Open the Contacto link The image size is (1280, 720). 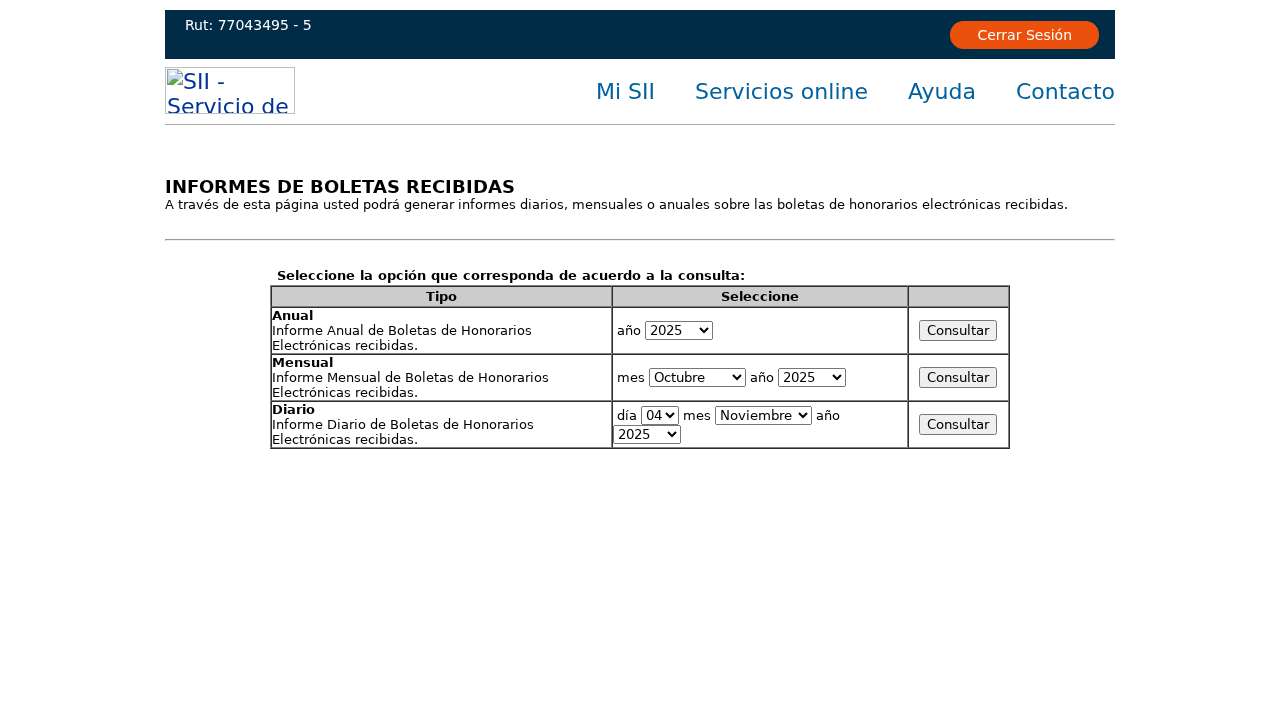click(x=1065, y=92)
